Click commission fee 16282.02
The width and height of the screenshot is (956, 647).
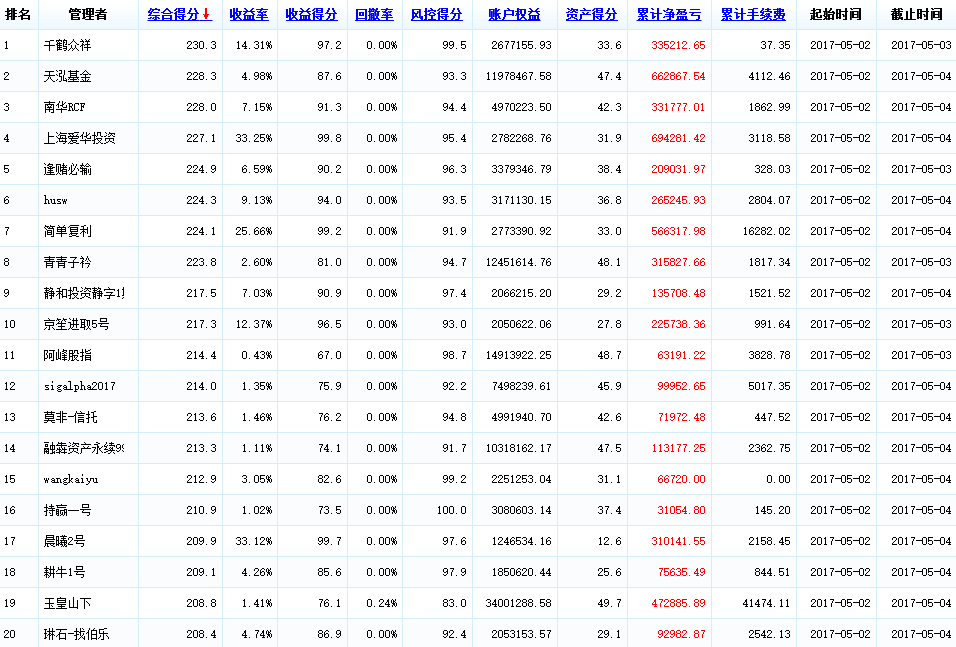click(x=766, y=231)
